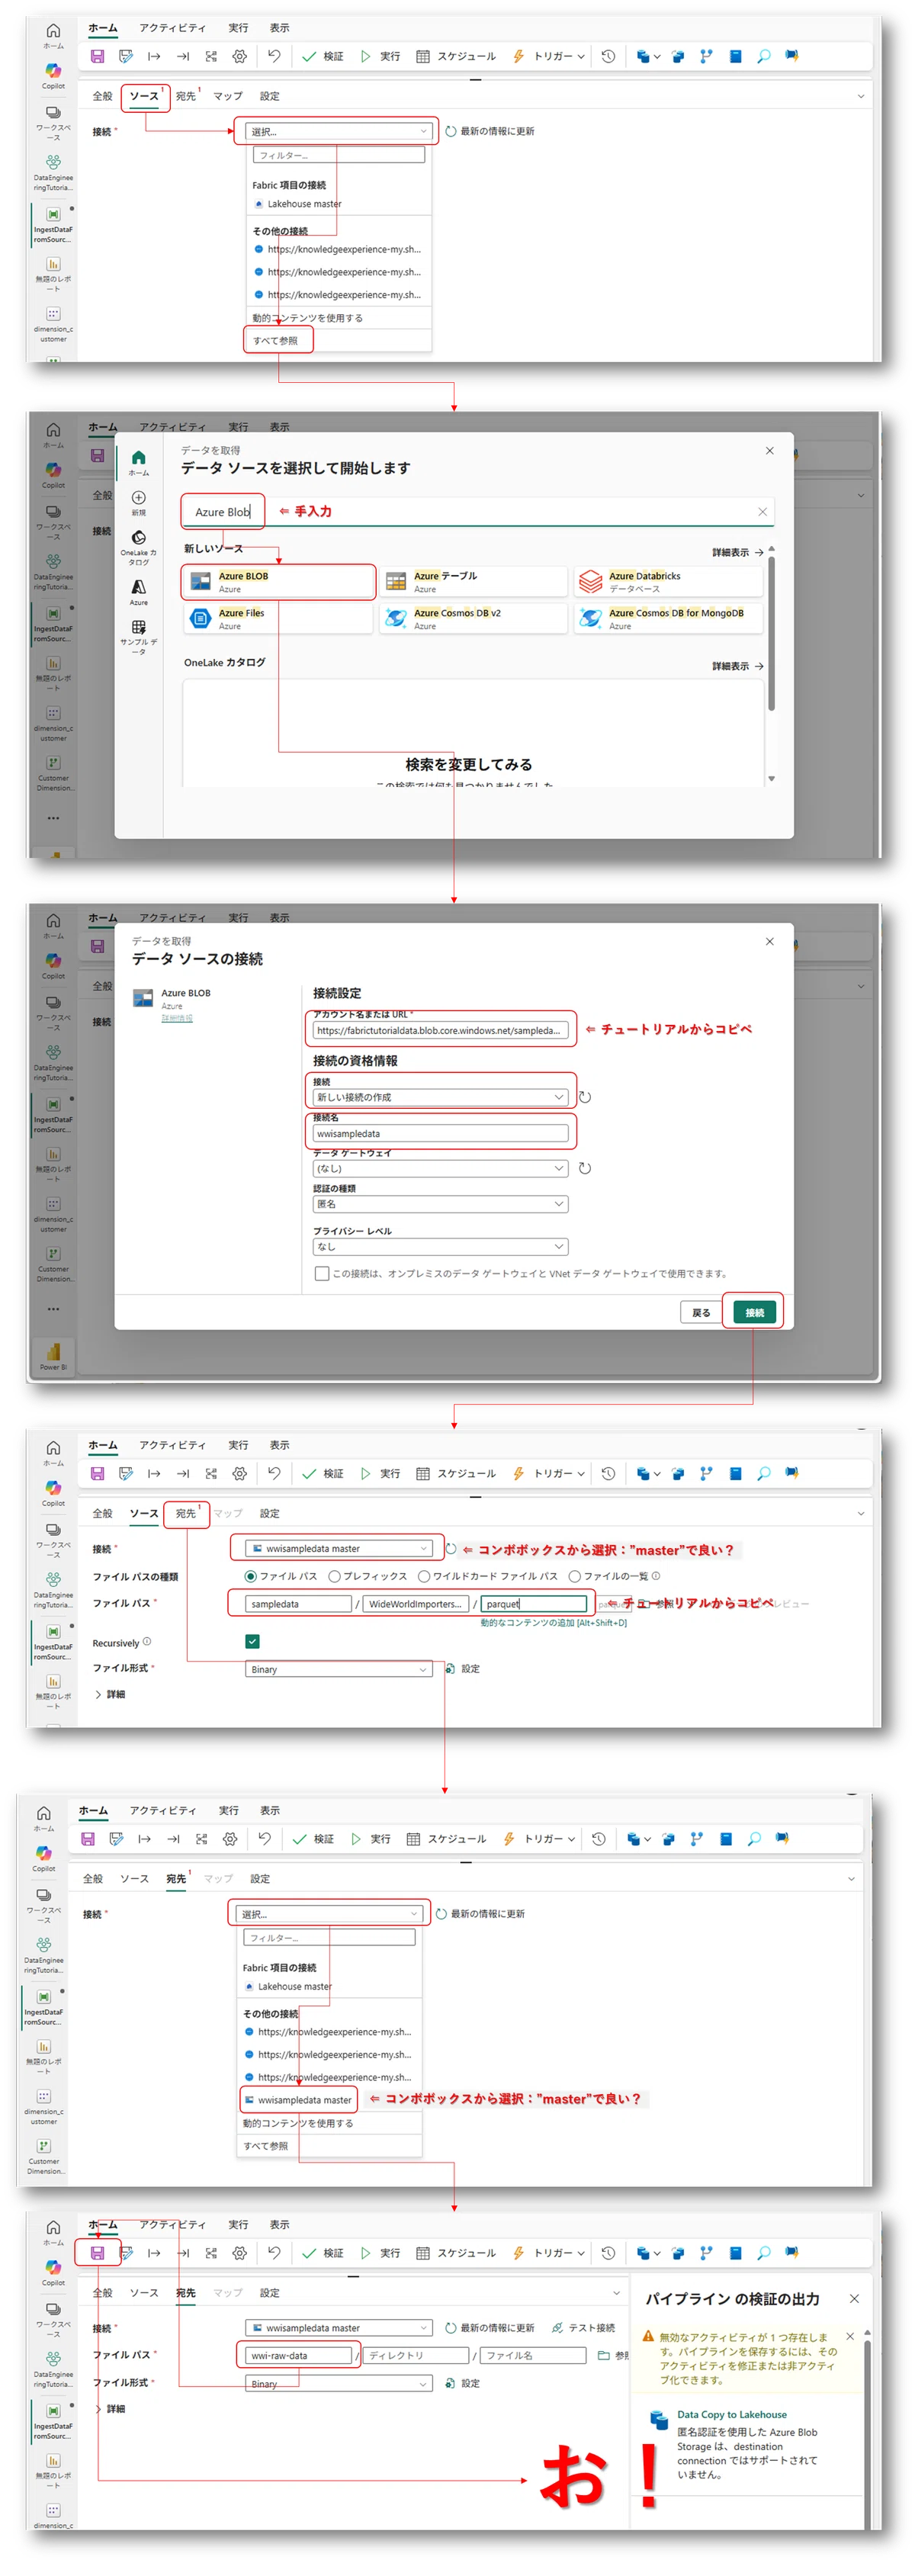915x2576 pixels.
Task: Select the プレフィックス radio button
Action: [335, 1576]
